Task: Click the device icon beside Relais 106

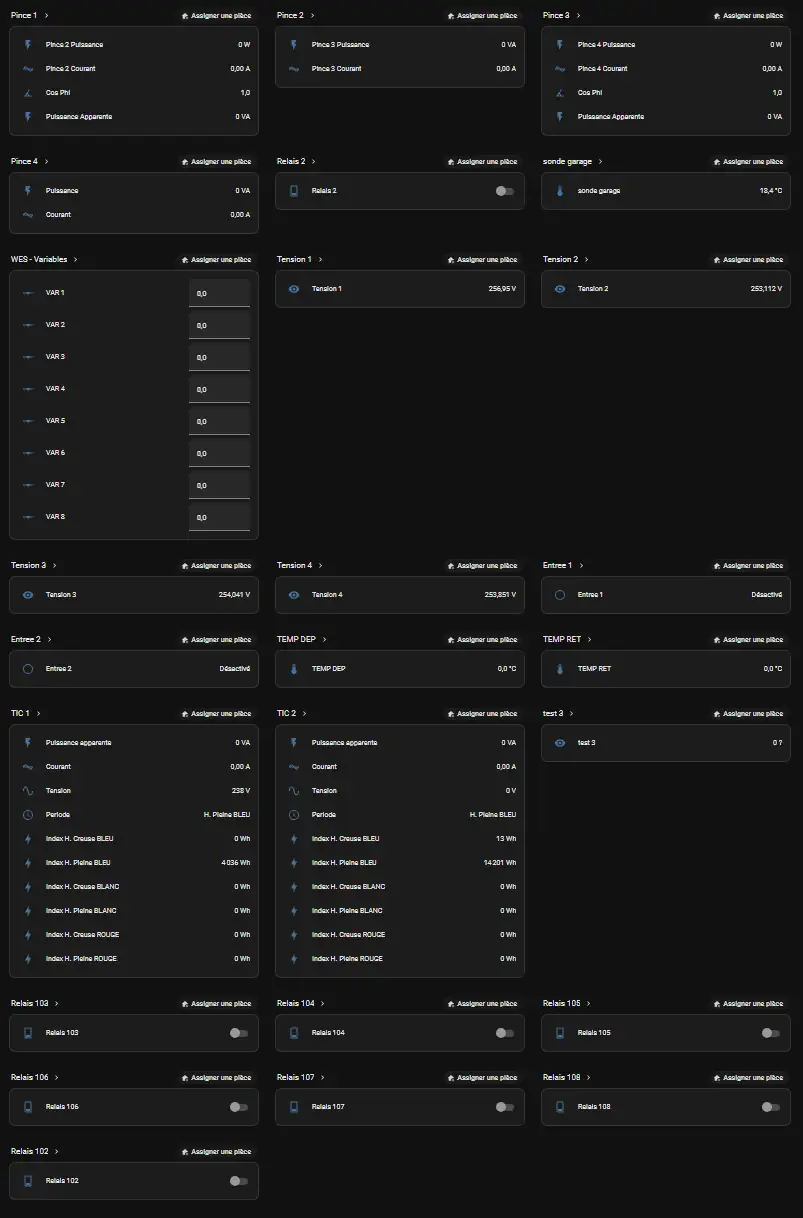Action: pos(28,1107)
